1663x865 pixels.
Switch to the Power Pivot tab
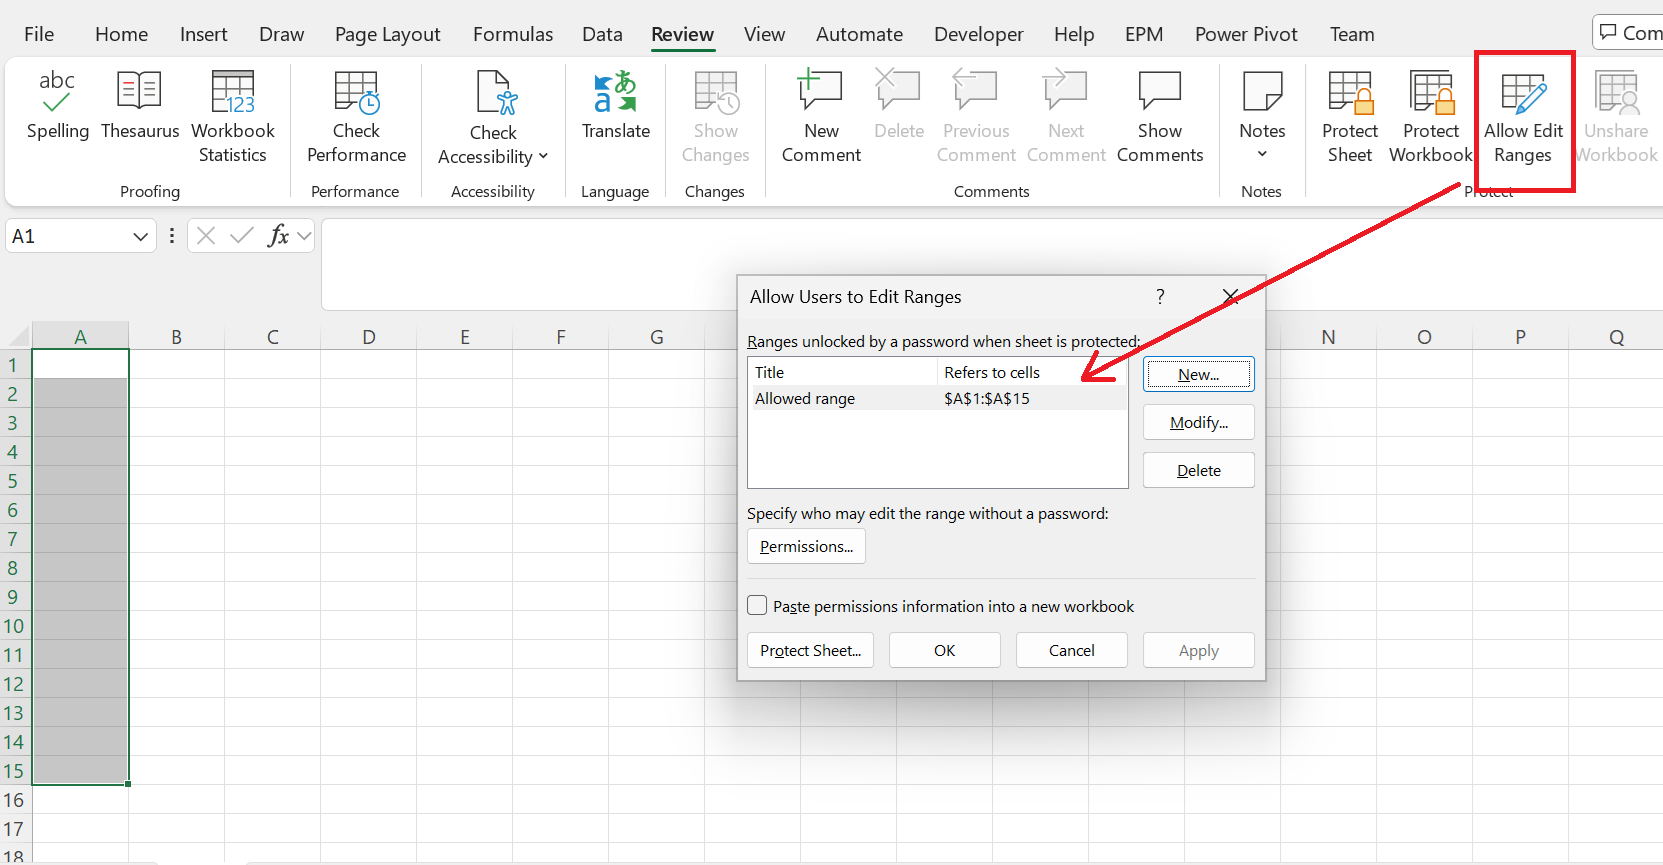[x=1246, y=34]
